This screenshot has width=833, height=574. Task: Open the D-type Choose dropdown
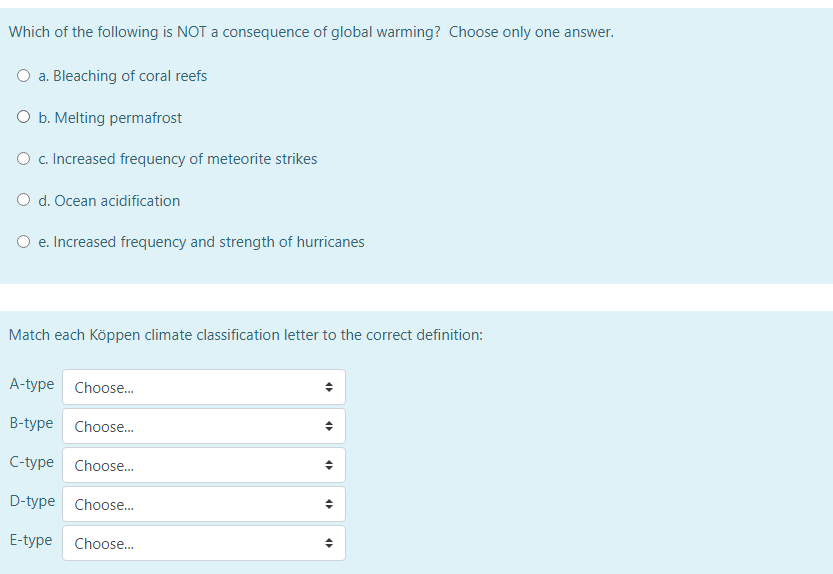pos(204,504)
